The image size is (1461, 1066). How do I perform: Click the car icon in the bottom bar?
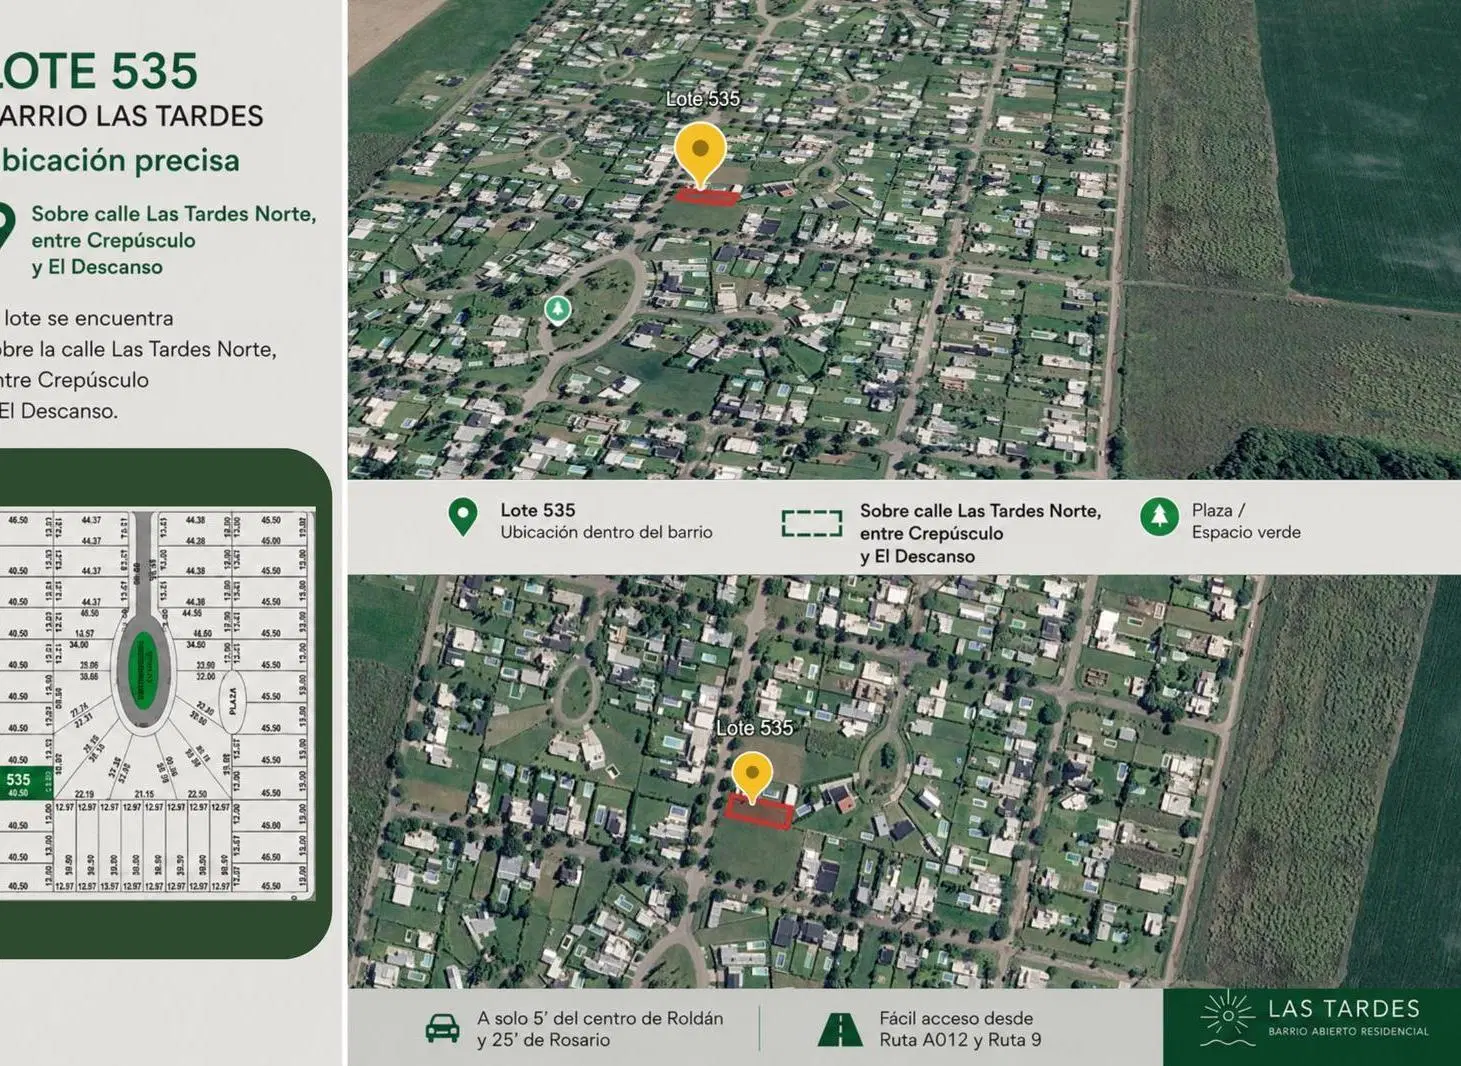pyautogui.click(x=442, y=1028)
